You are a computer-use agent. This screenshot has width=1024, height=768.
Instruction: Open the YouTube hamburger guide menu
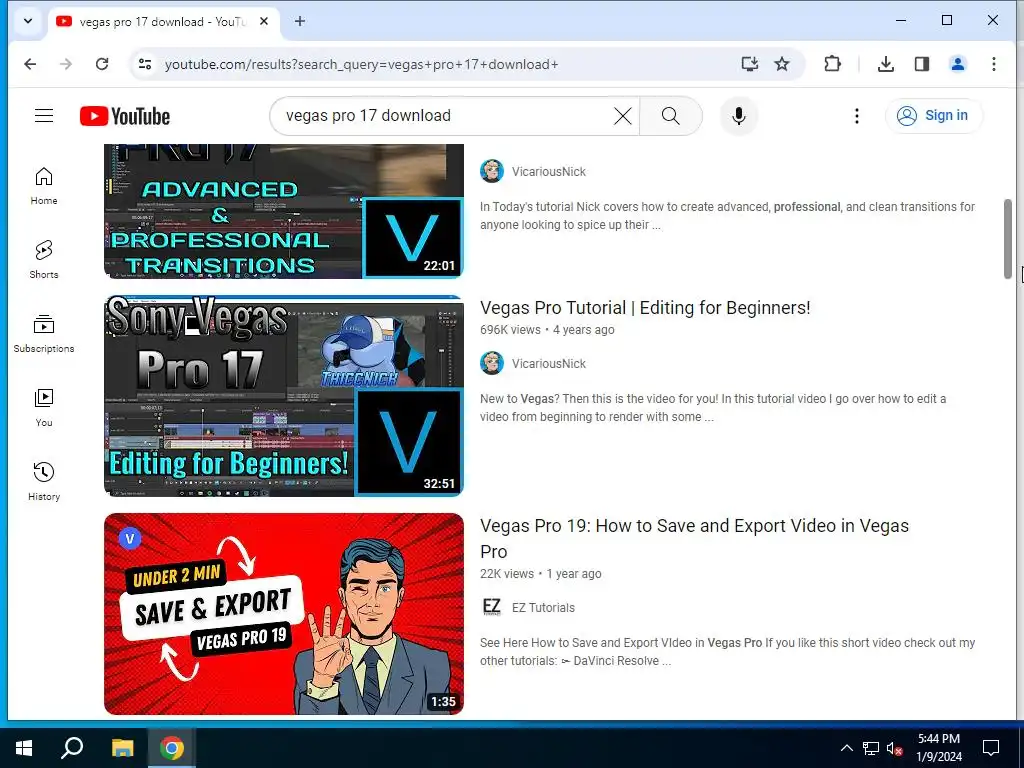44,116
